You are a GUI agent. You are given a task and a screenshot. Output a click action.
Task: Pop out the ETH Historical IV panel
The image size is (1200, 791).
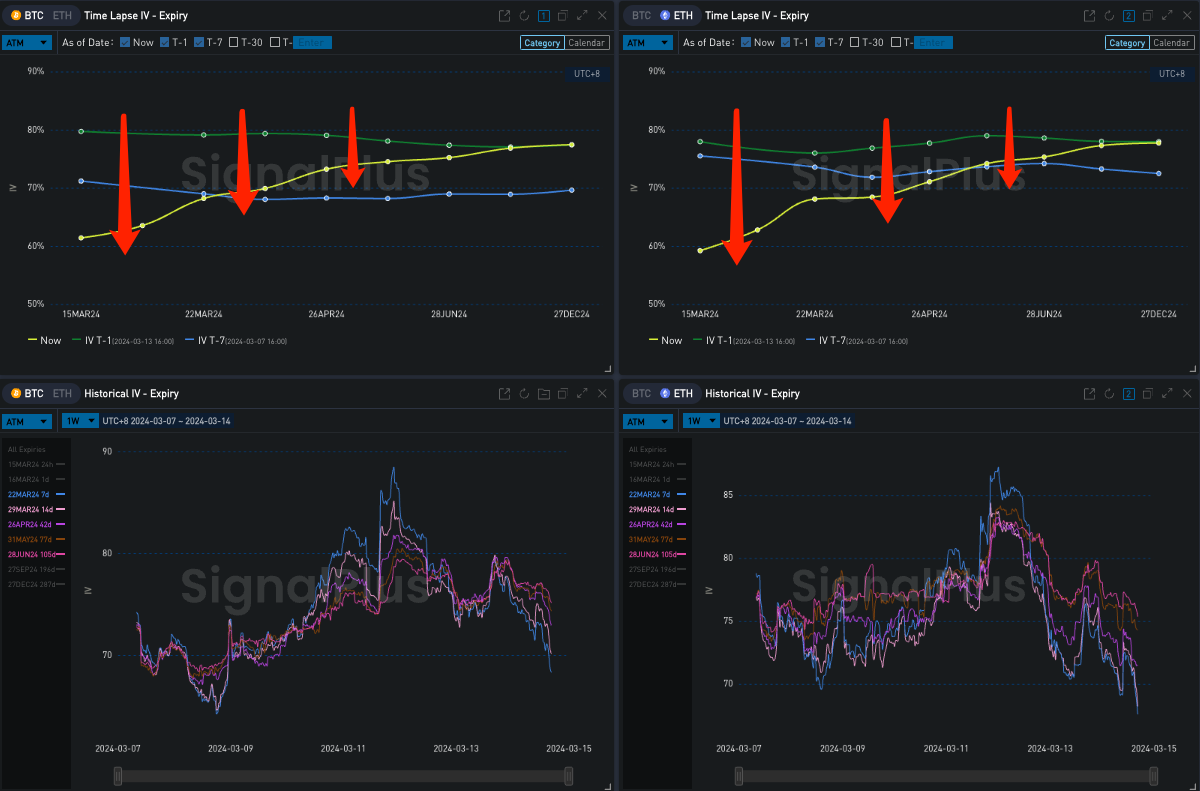coord(1091,394)
